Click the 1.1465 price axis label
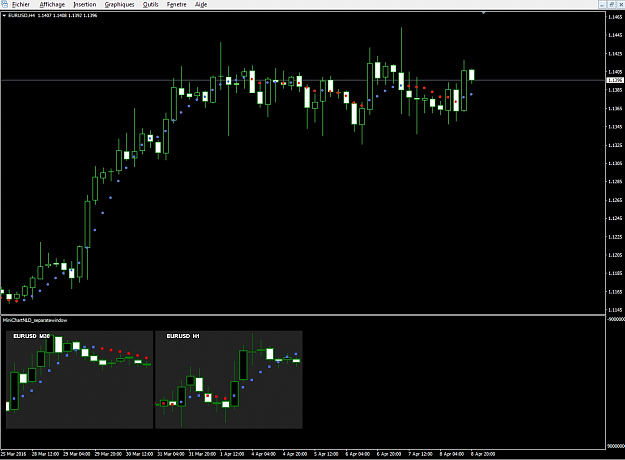The image size is (625, 460). [615, 17]
